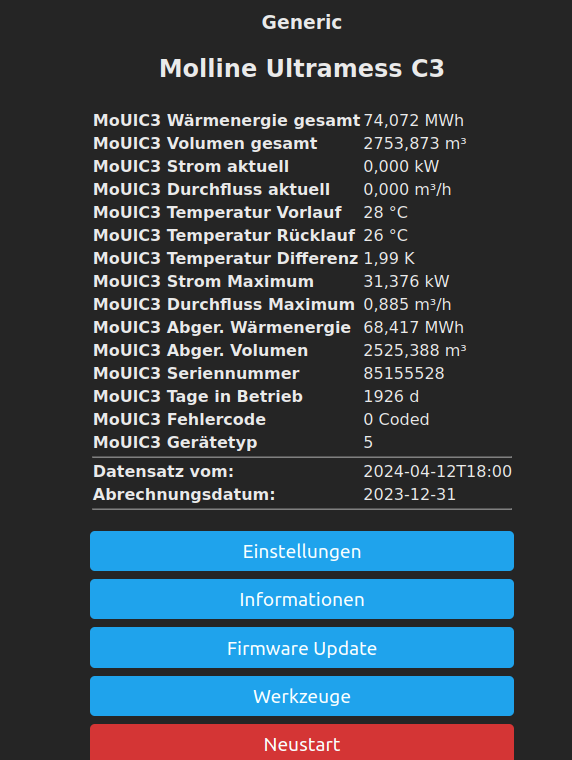The height and width of the screenshot is (760, 572).
Task: Click the MoUIC3 Temperatur Differenz label
Action: [225, 258]
